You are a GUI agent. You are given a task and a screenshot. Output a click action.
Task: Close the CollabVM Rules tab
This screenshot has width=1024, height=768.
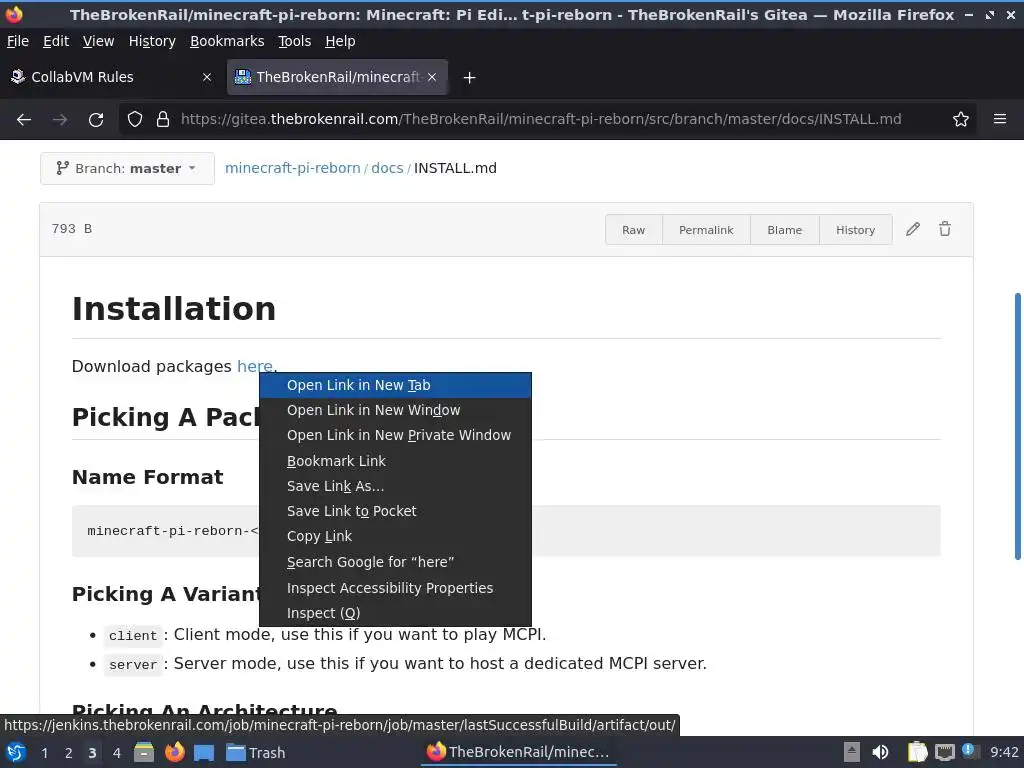click(207, 77)
